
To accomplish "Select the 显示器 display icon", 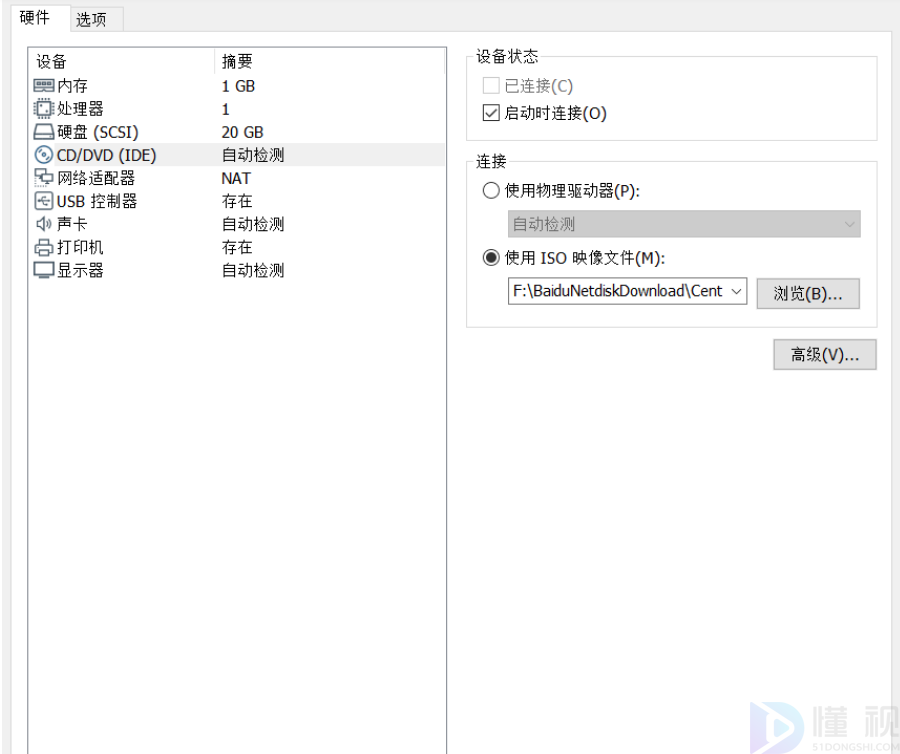I will 44,270.
